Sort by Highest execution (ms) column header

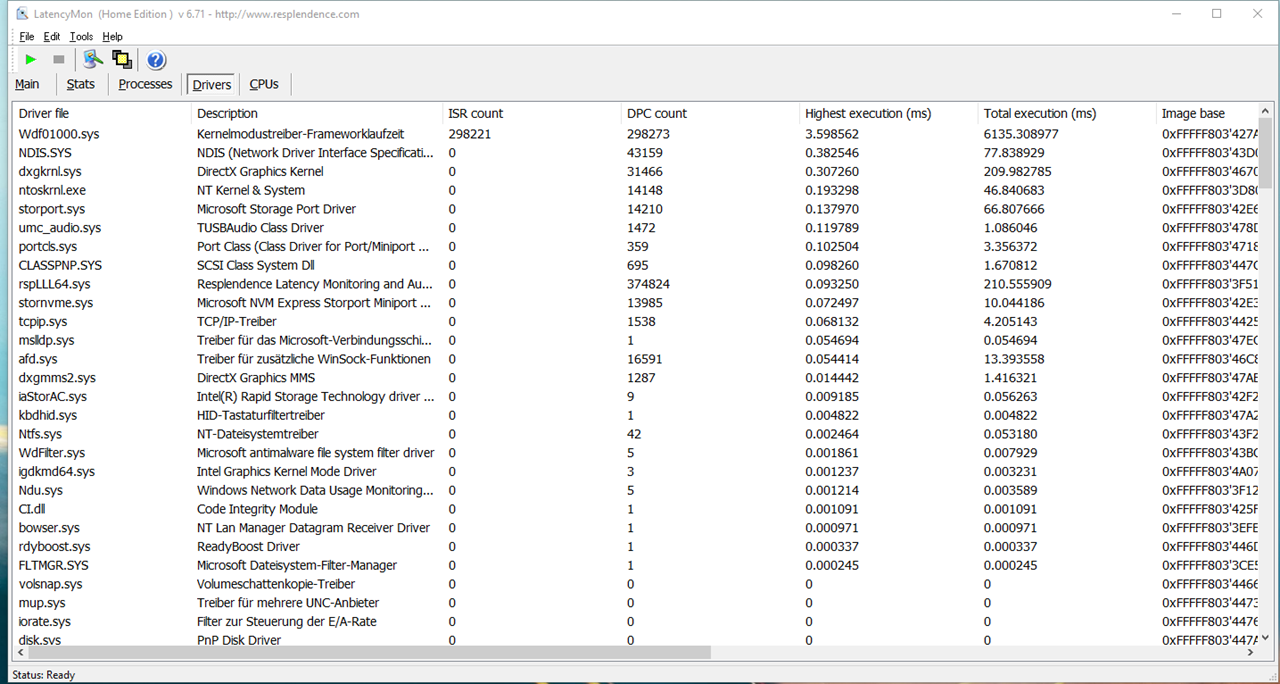(x=889, y=113)
